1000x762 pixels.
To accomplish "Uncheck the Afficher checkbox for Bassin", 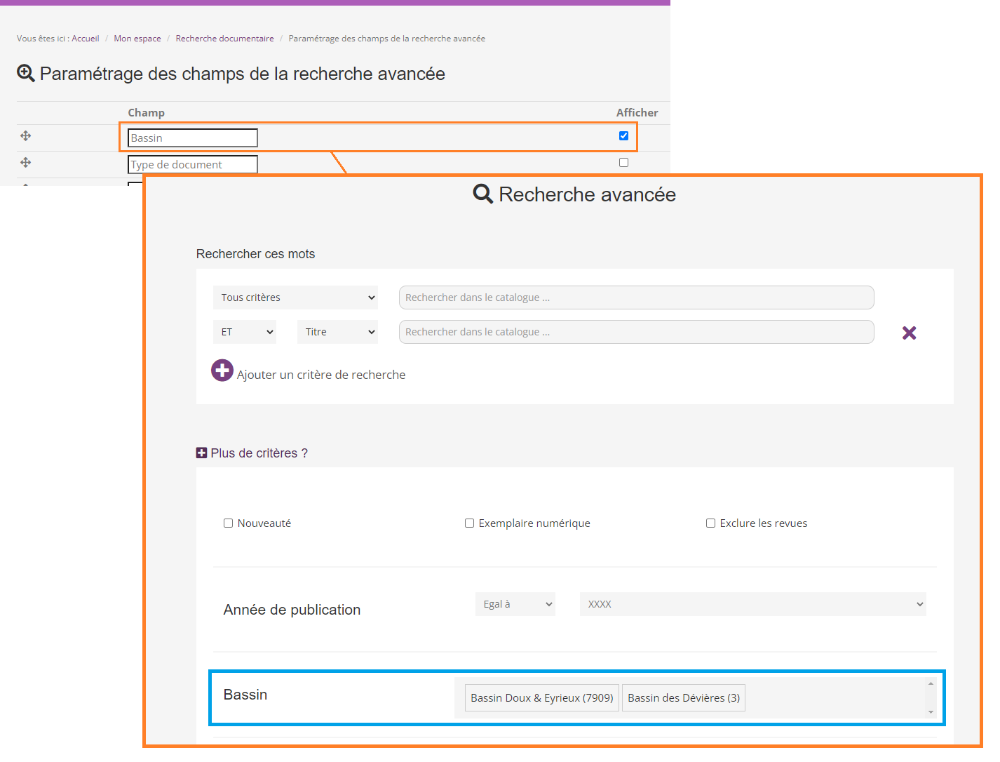I will (x=624, y=136).
